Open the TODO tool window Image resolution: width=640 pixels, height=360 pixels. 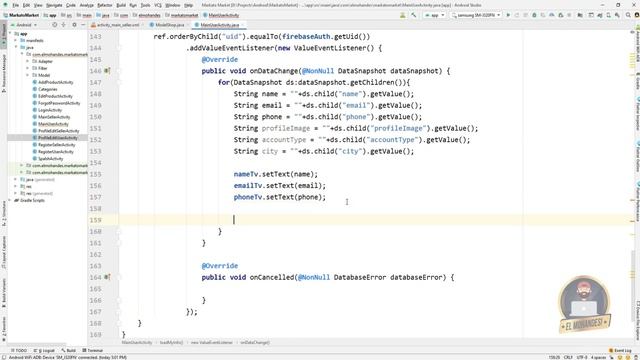point(19,350)
